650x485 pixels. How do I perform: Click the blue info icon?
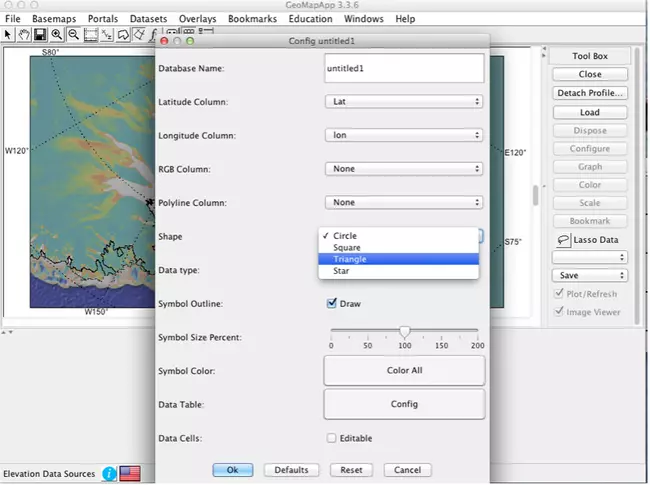tap(109, 473)
